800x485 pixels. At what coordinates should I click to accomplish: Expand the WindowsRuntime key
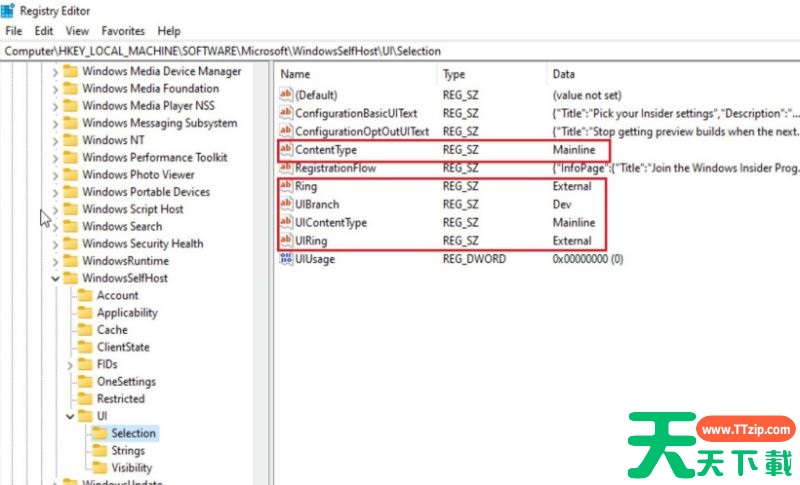55,262
